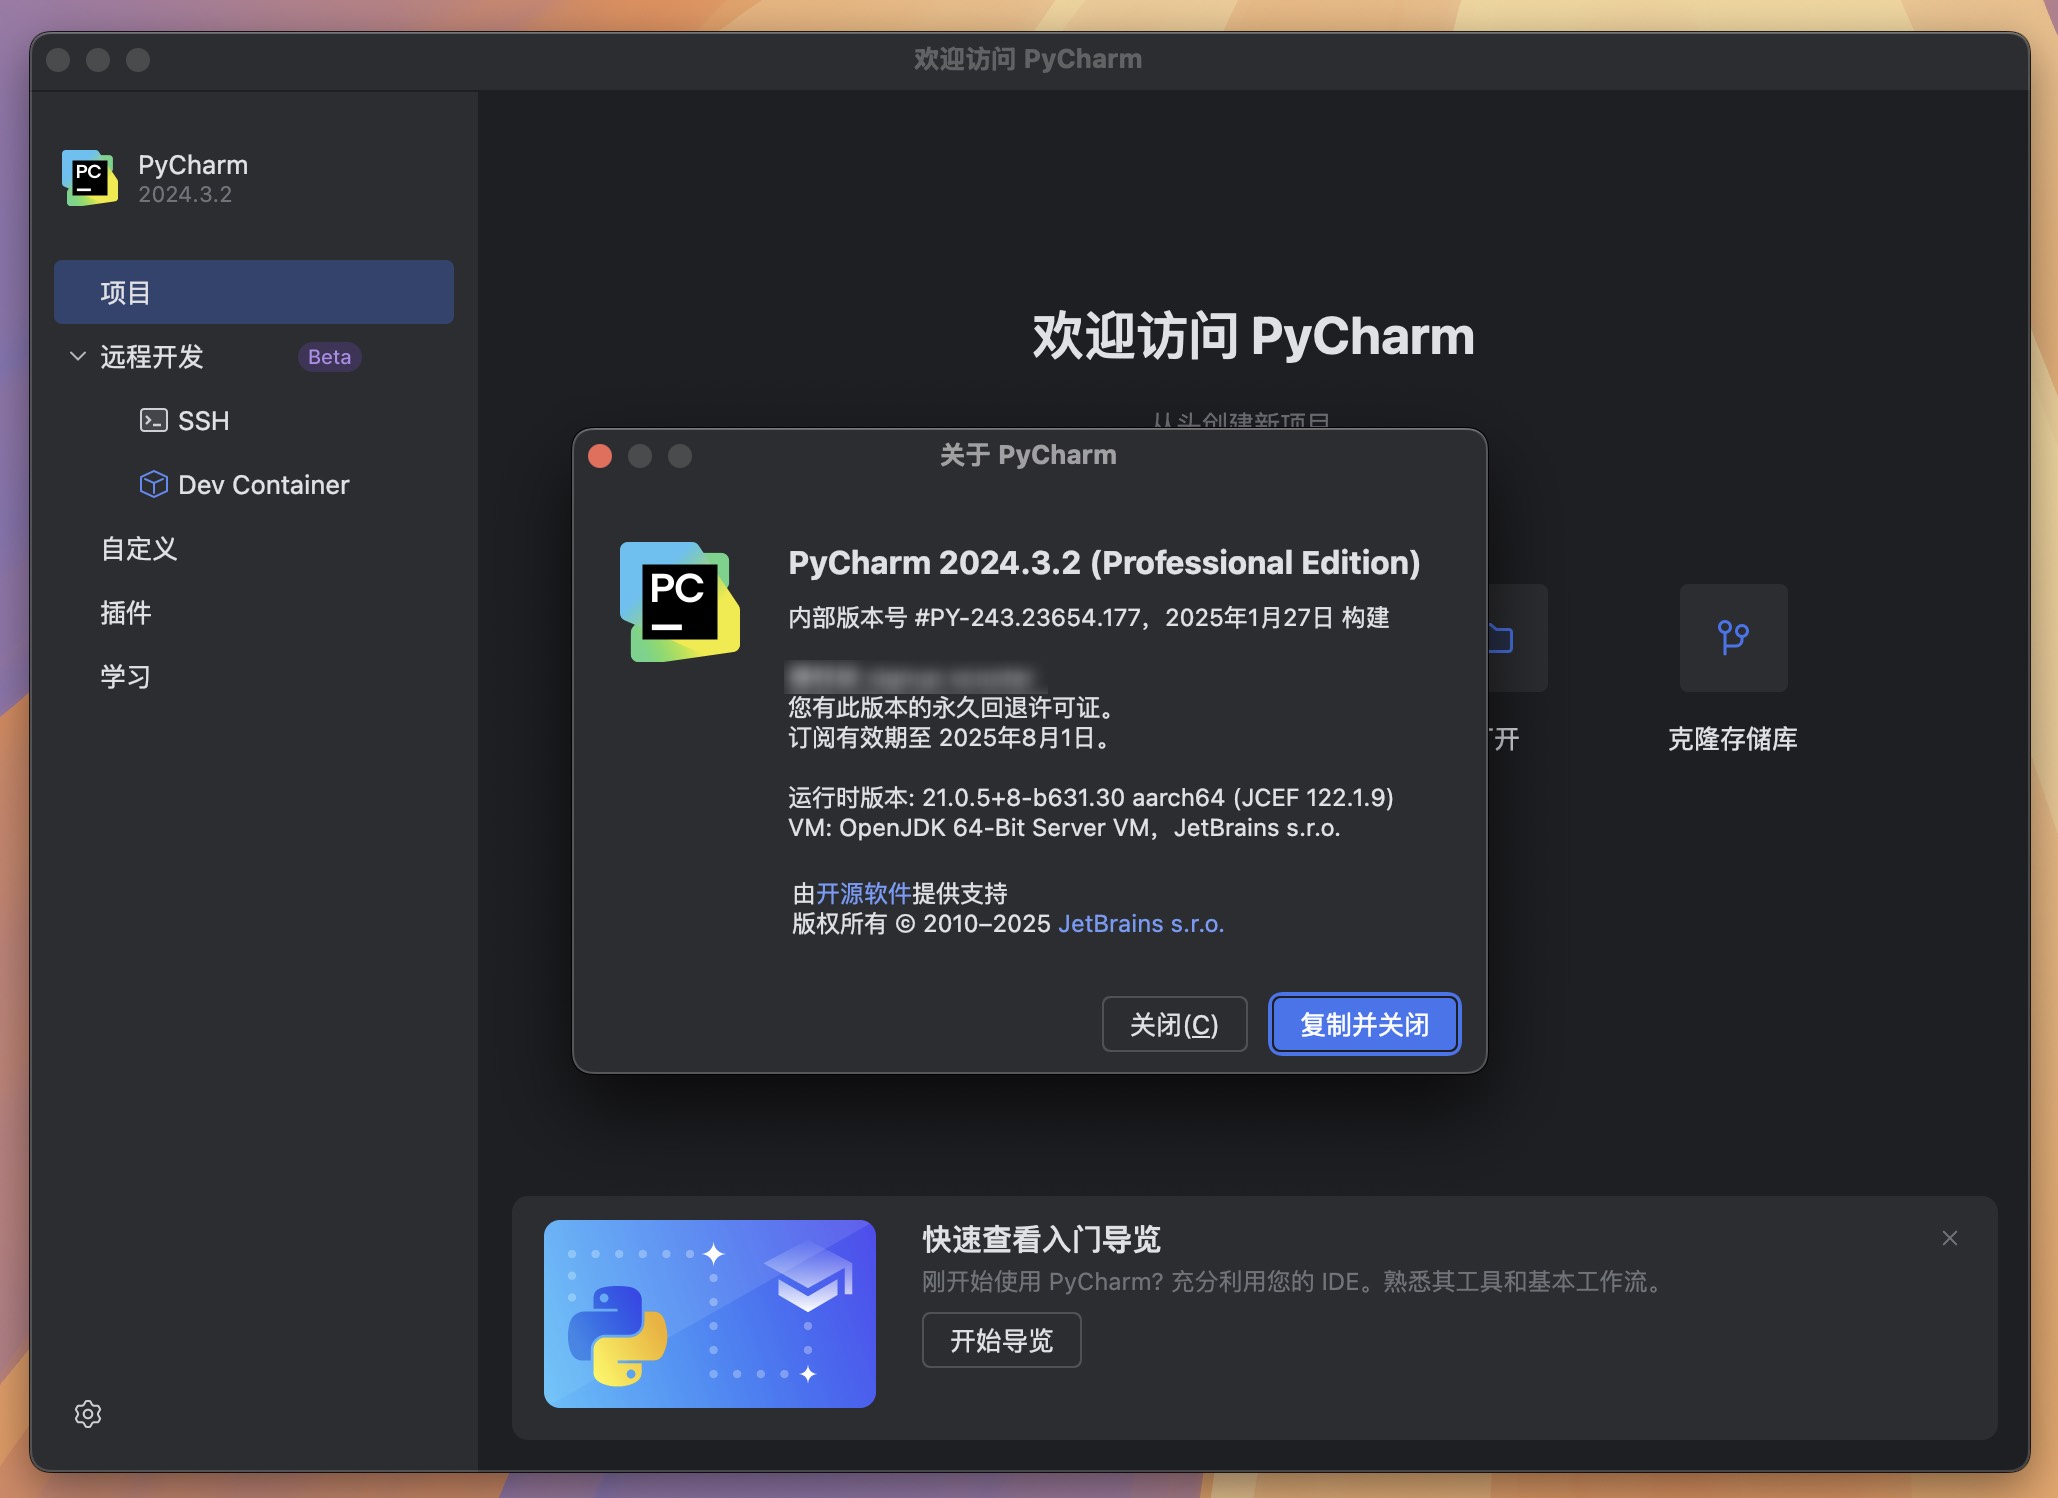
Task: Click the 2024.3.2 version text in sidebar
Action: [185, 194]
